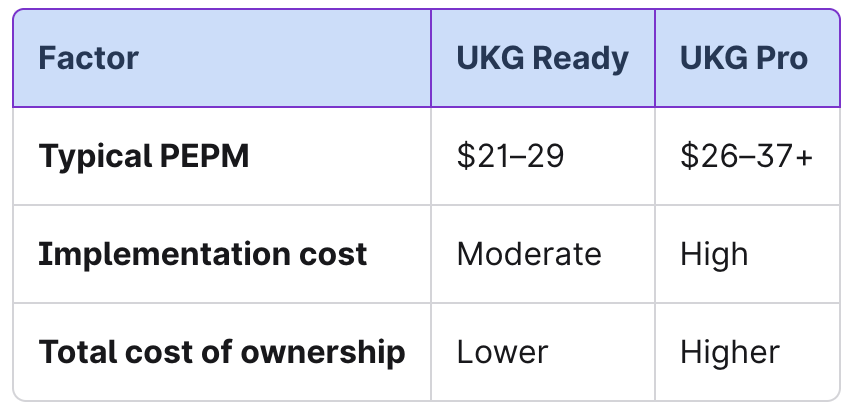
Task: Select the UKG Ready column header
Action: coord(543,58)
